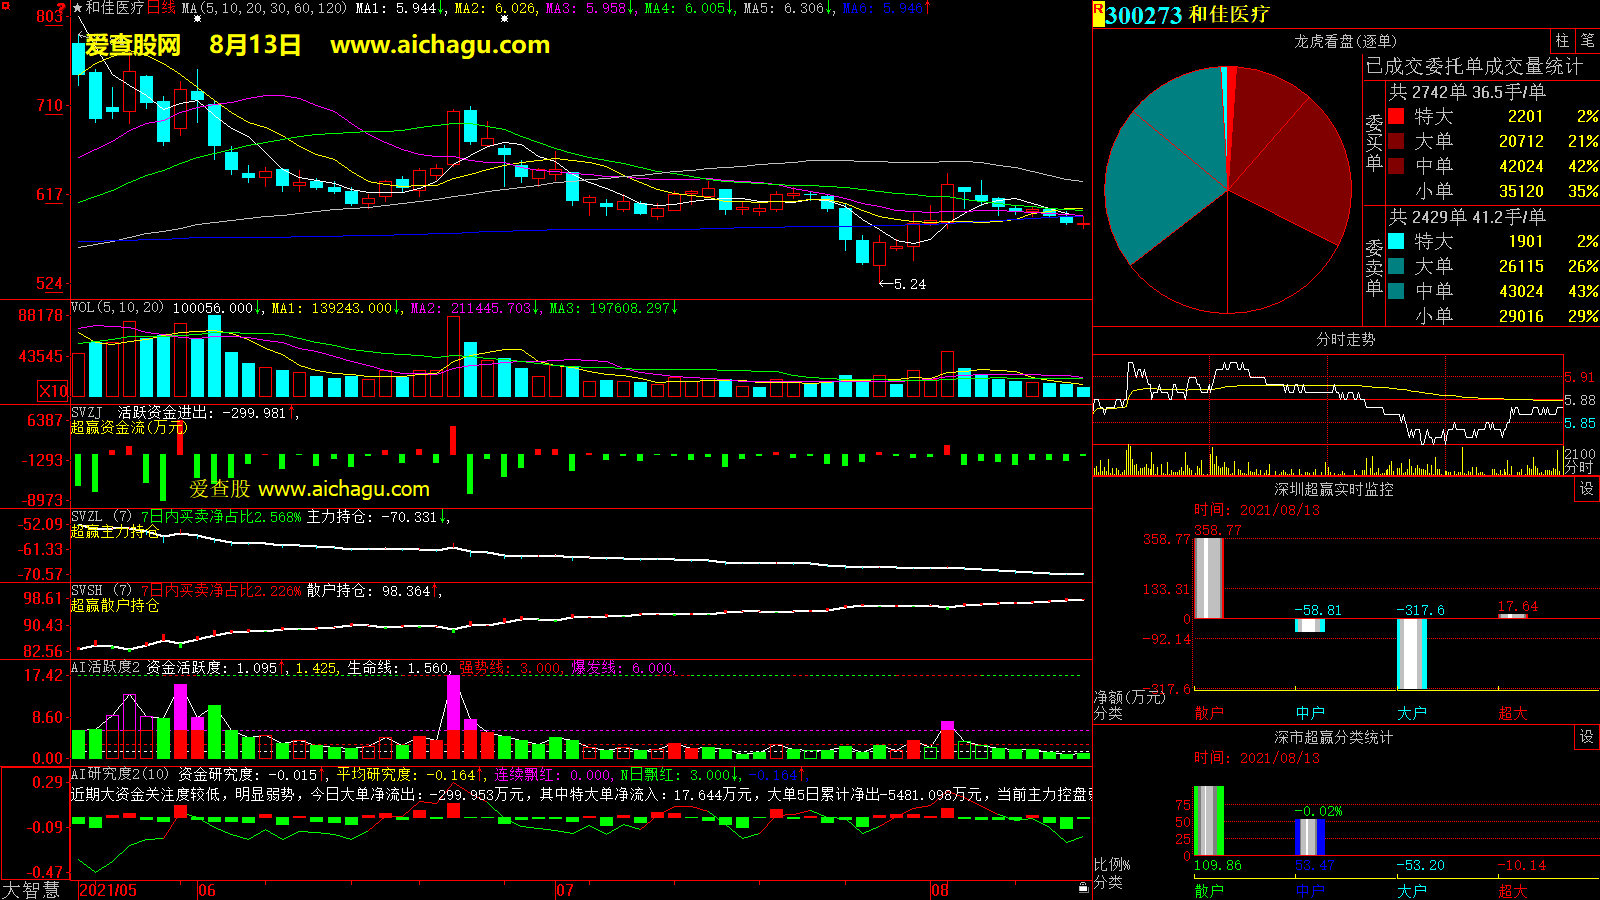Click the 散户 bar valued 358.77

[1209, 578]
